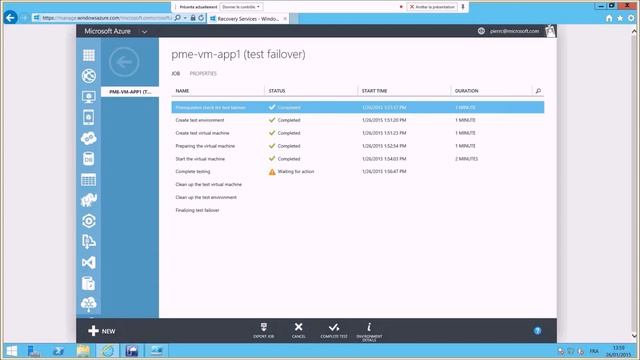This screenshot has height=360, width=640.
Task: Click the Complete Test checkmark command
Action: 334,330
